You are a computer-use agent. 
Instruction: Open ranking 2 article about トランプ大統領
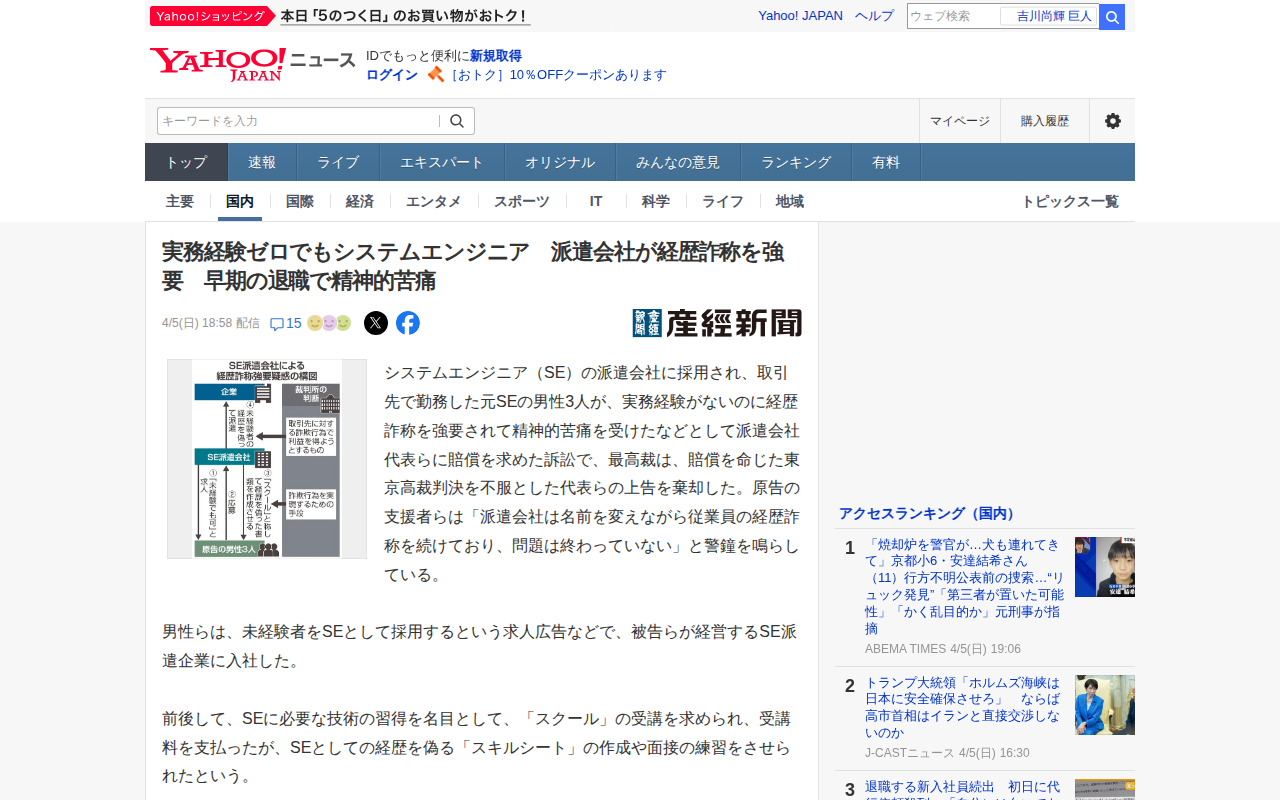coord(962,708)
